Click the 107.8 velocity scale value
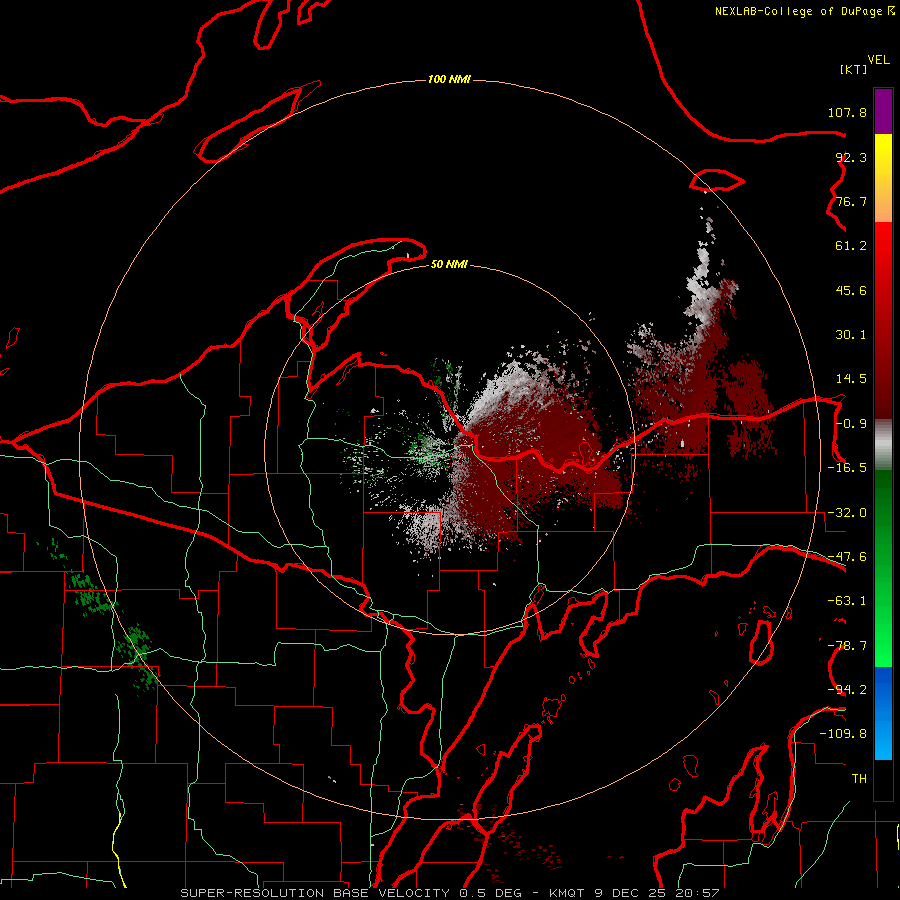This screenshot has height=900, width=900. pos(847,112)
